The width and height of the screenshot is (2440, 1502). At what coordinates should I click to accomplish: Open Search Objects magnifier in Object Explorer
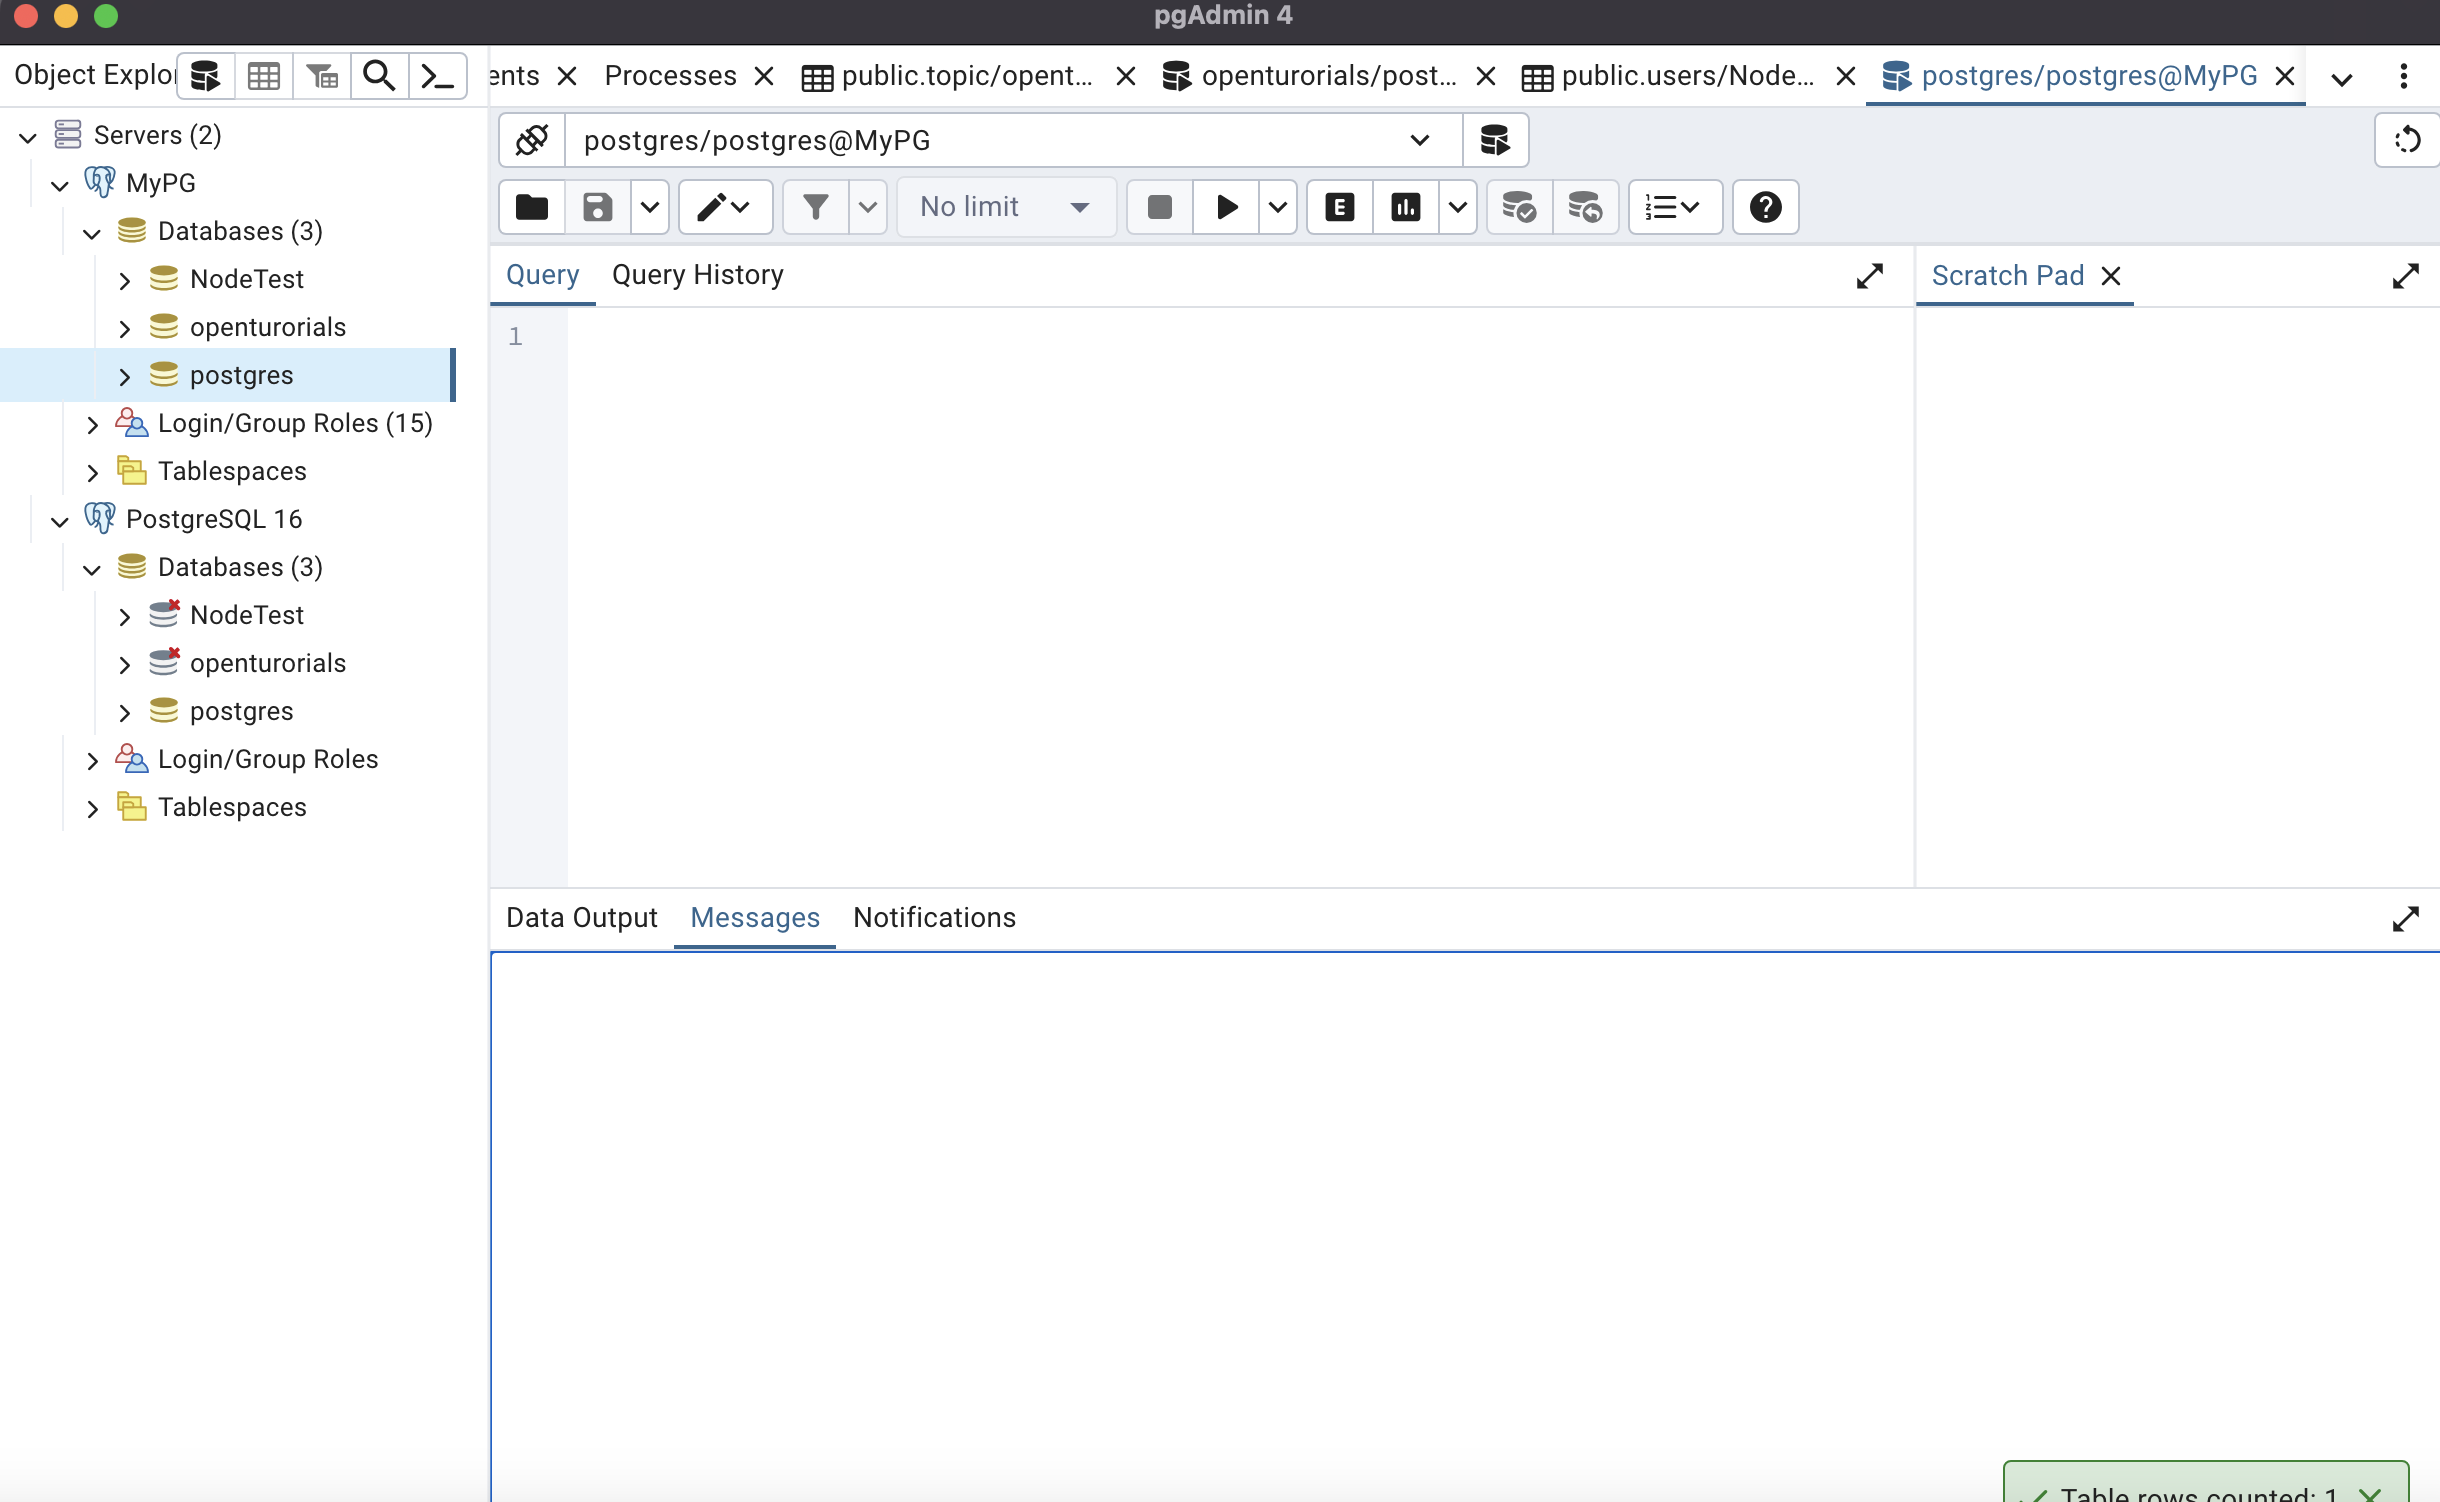[379, 76]
